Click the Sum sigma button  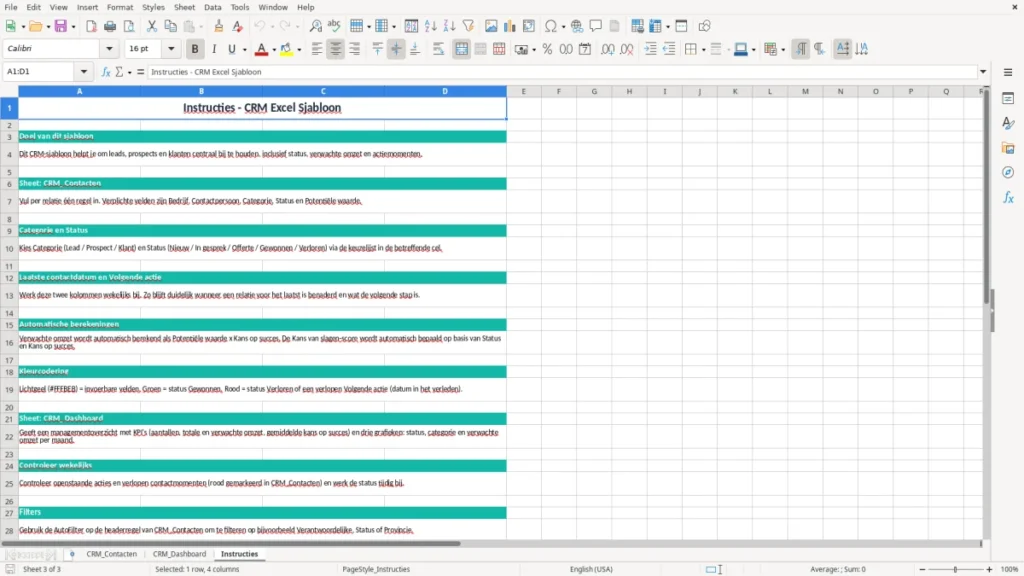119,72
